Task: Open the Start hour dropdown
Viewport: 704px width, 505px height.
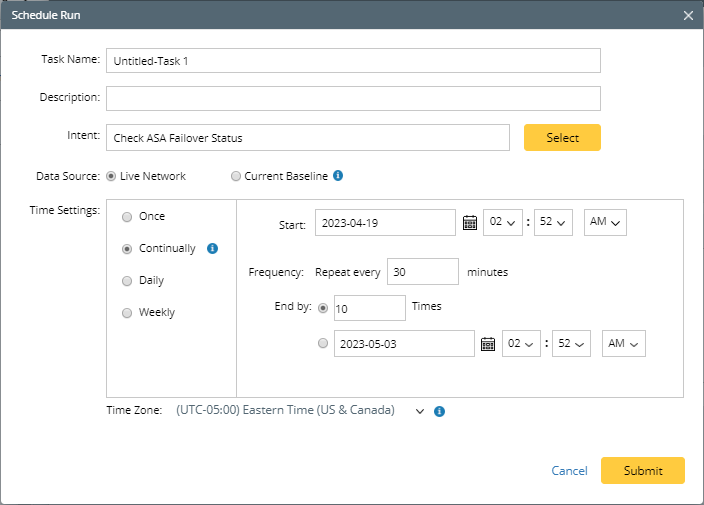Action: click(x=502, y=223)
